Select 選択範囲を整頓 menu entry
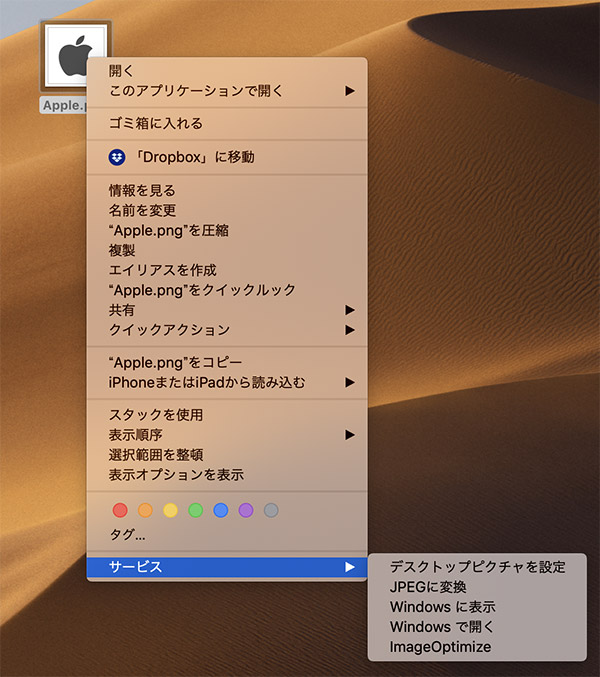This screenshot has width=600, height=677. (x=227, y=455)
